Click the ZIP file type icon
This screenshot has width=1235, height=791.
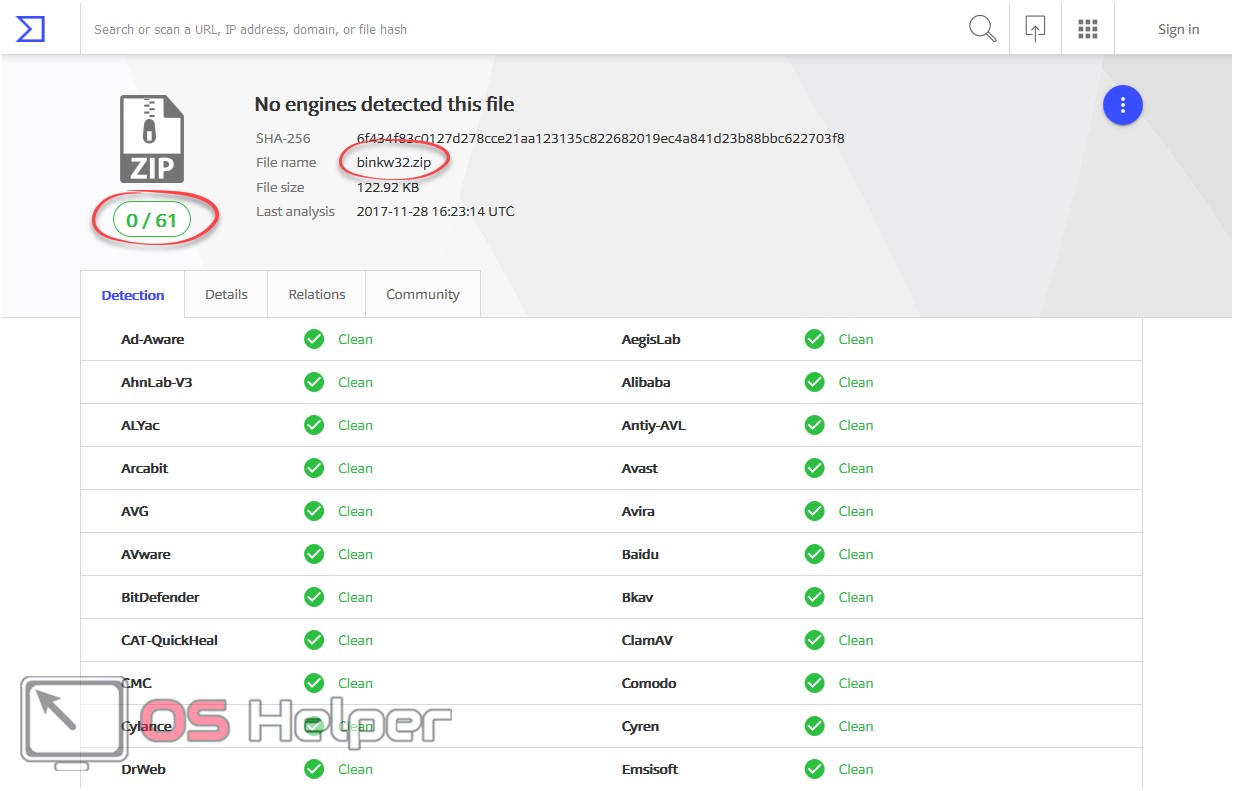[152, 139]
